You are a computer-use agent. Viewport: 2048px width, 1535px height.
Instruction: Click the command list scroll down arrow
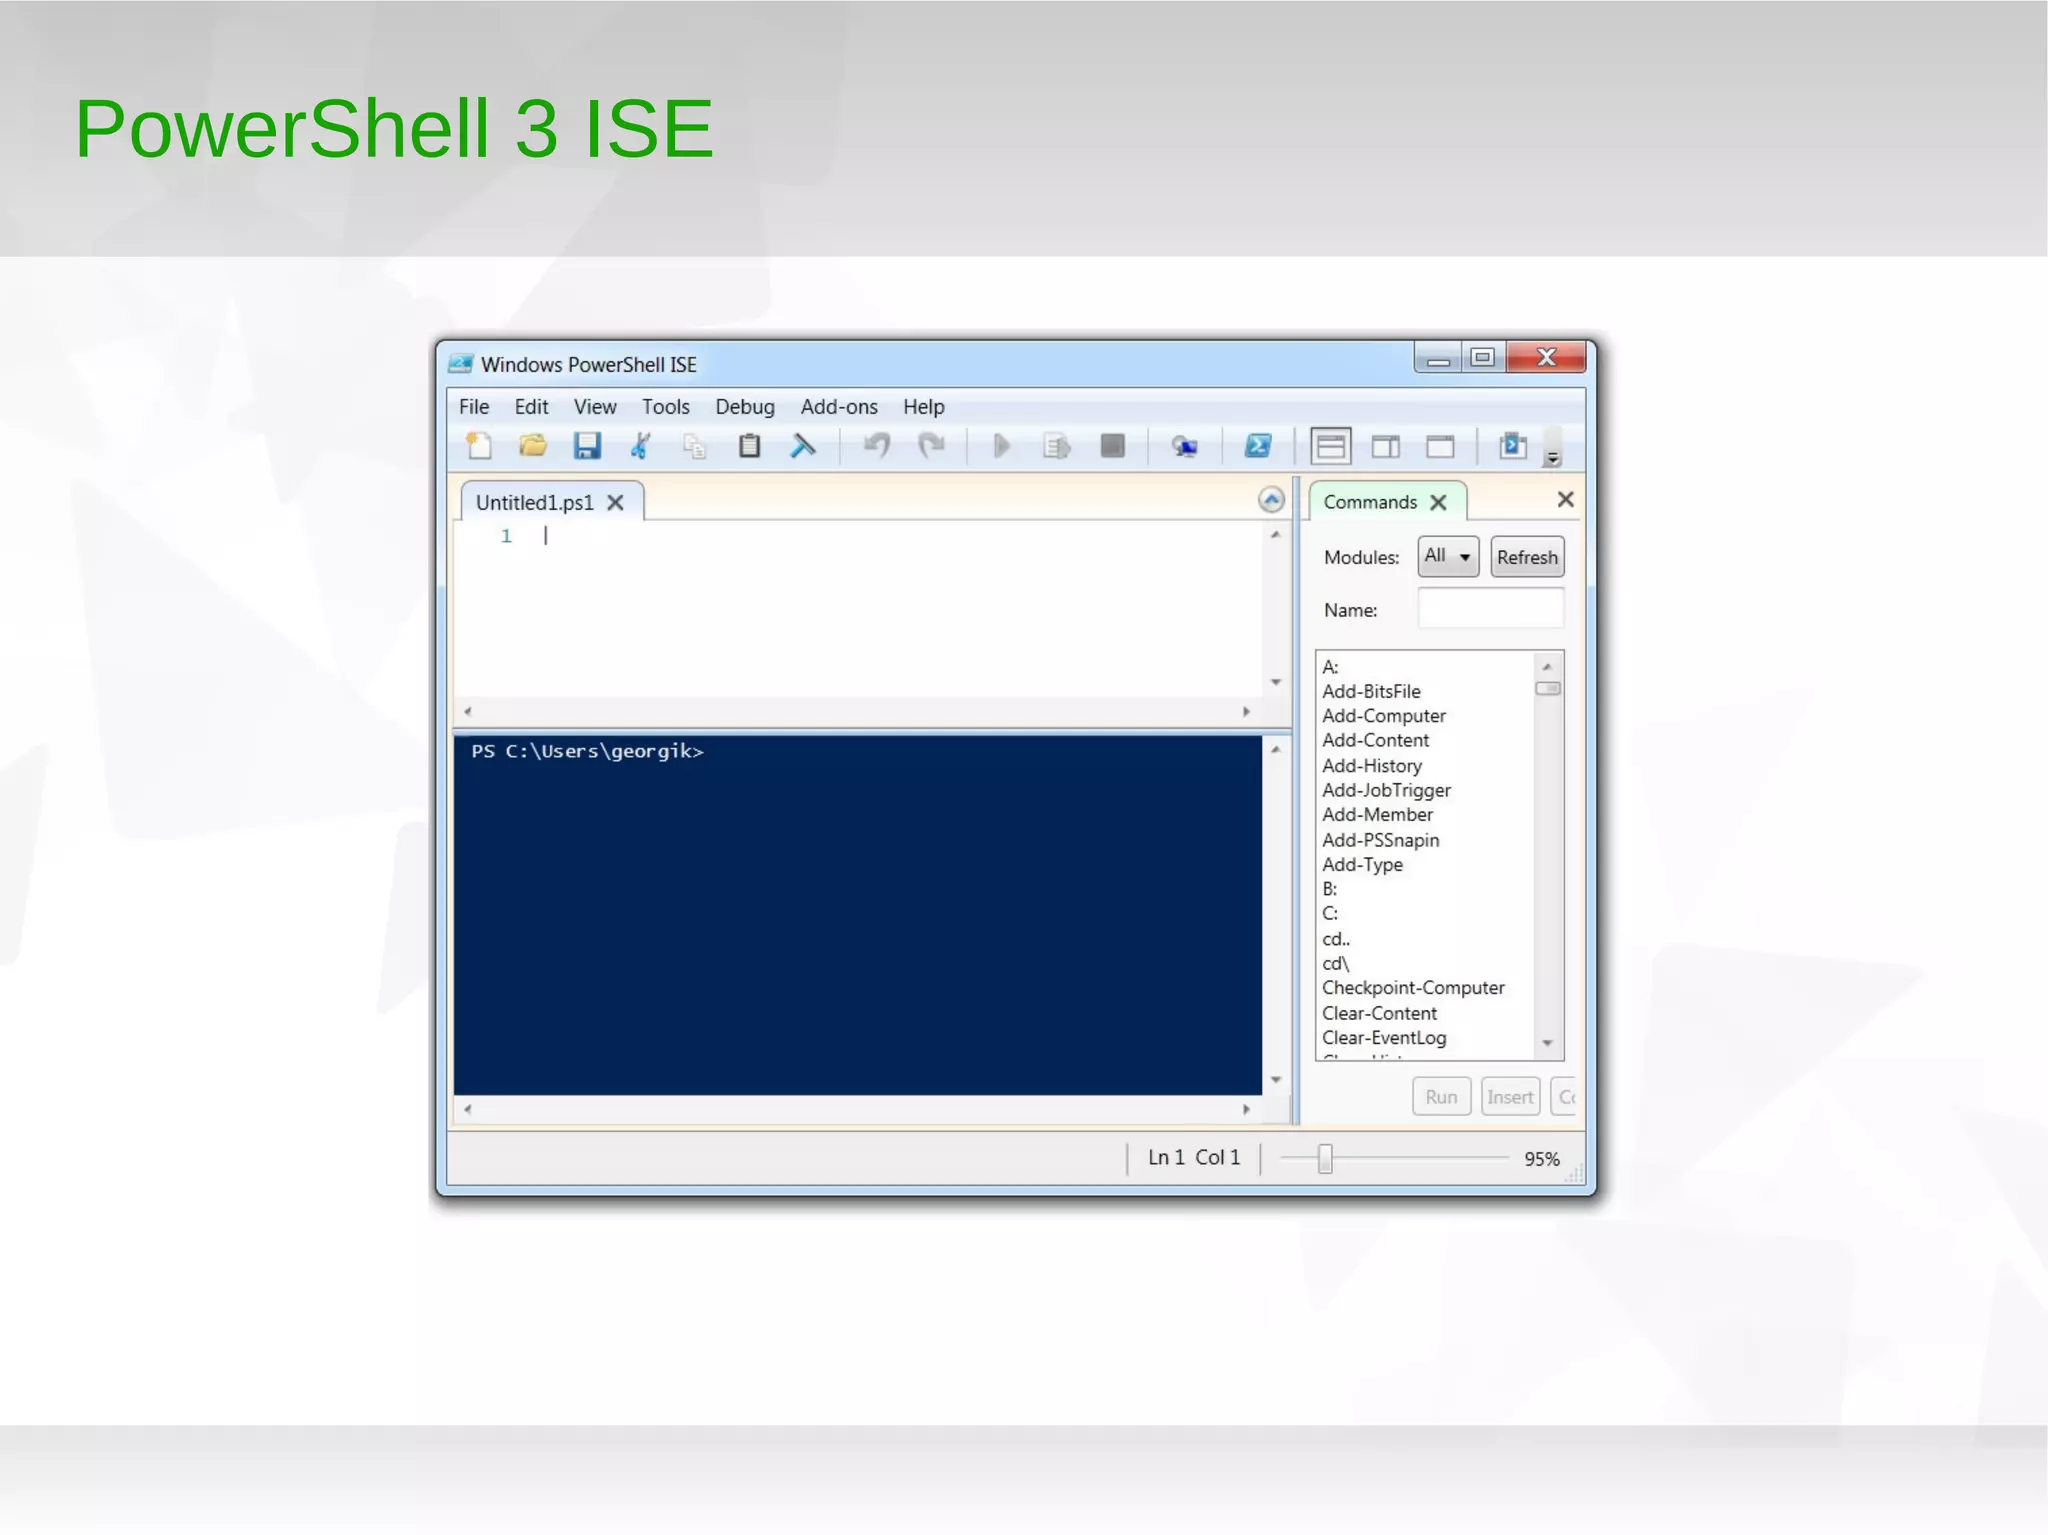click(1547, 1043)
